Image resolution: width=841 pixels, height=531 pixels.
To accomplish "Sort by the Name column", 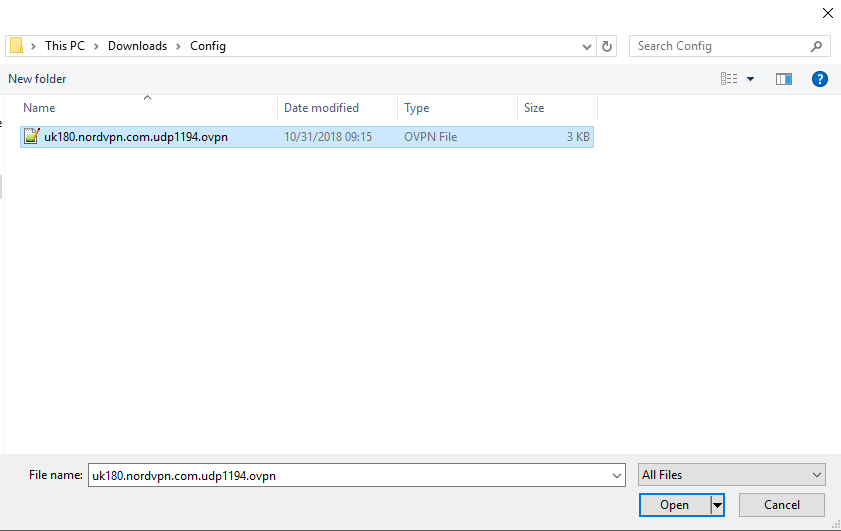I will point(39,108).
